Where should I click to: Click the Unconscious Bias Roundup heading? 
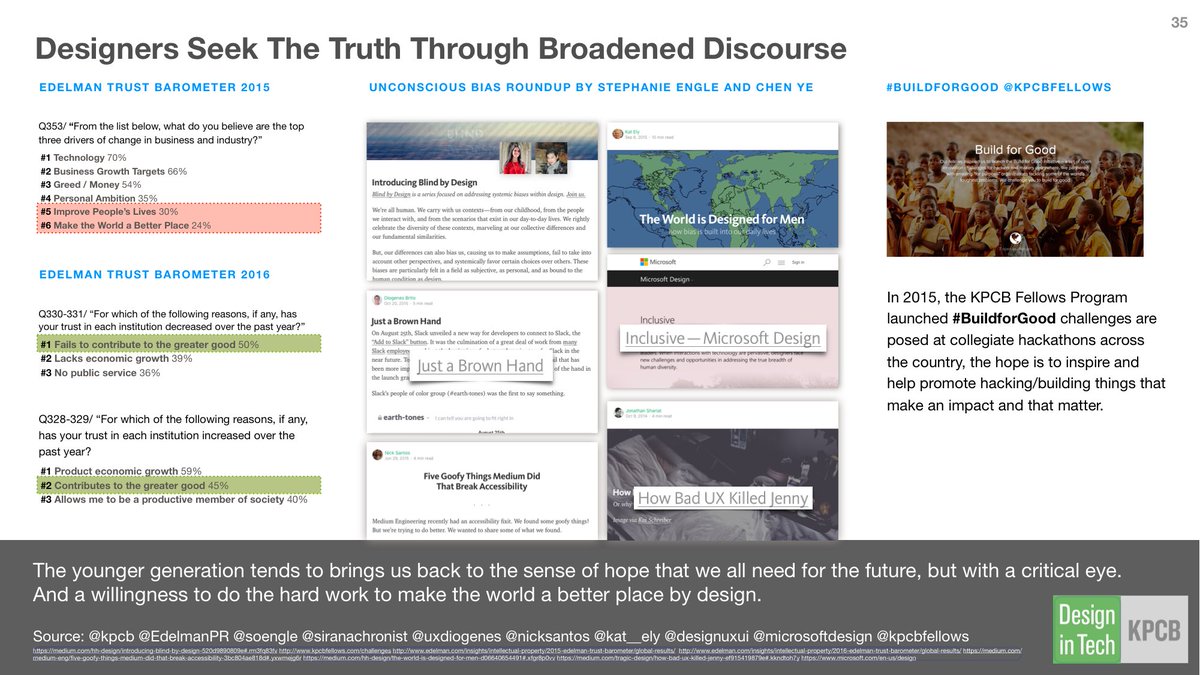click(591, 88)
